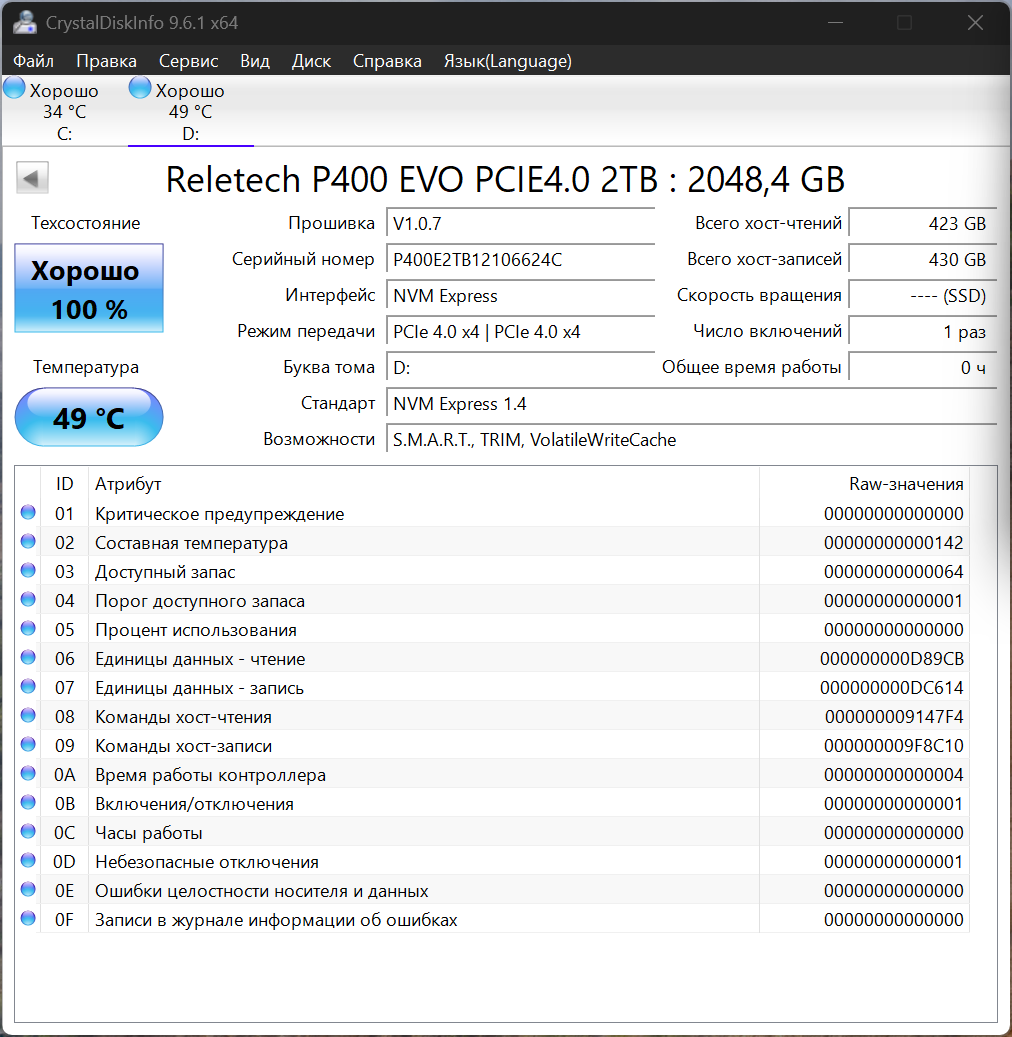Click the power on count value 1 раз
The height and width of the screenshot is (1037, 1012).
click(x=923, y=331)
